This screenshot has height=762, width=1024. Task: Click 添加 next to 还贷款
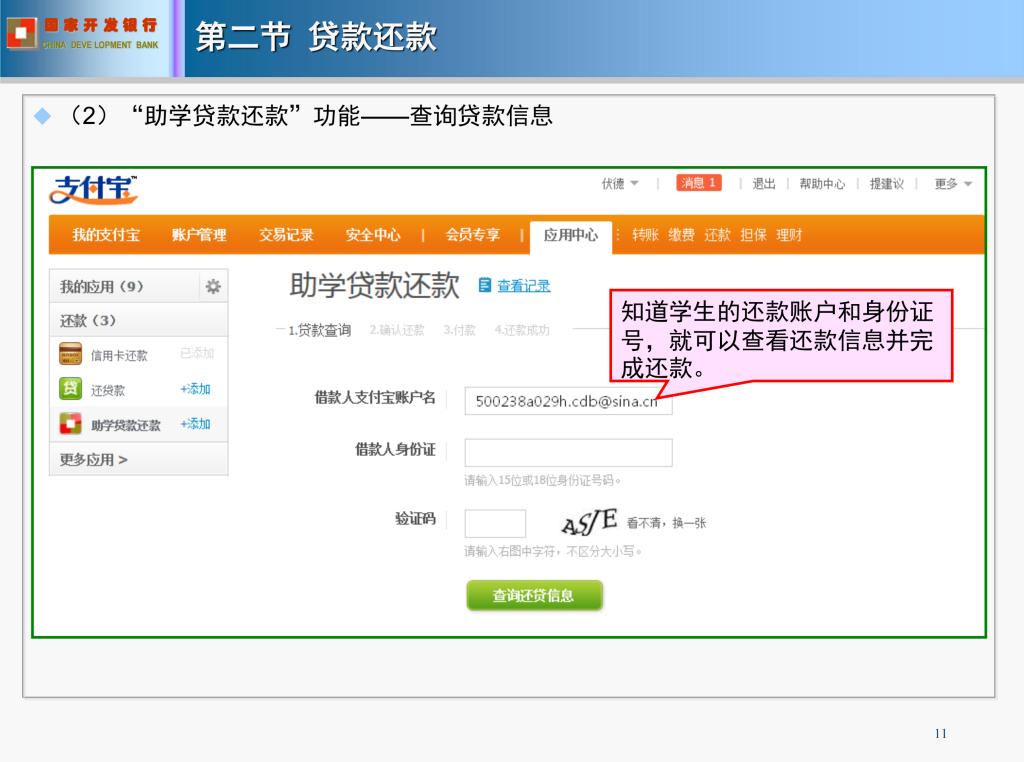click(195, 389)
